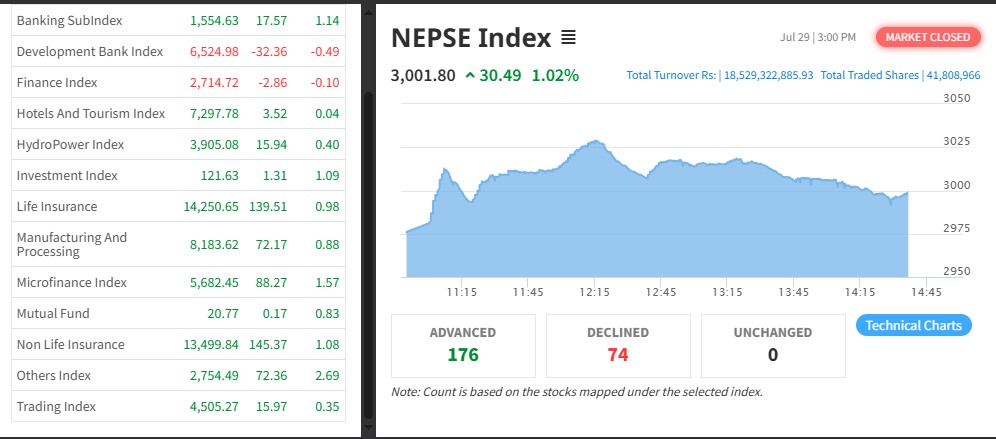Click the Declined stocks count box
The image size is (996, 439).
point(617,345)
